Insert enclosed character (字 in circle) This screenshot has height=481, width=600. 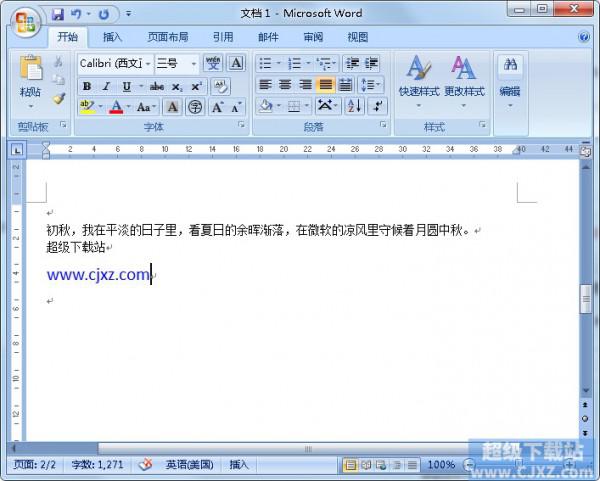195,107
